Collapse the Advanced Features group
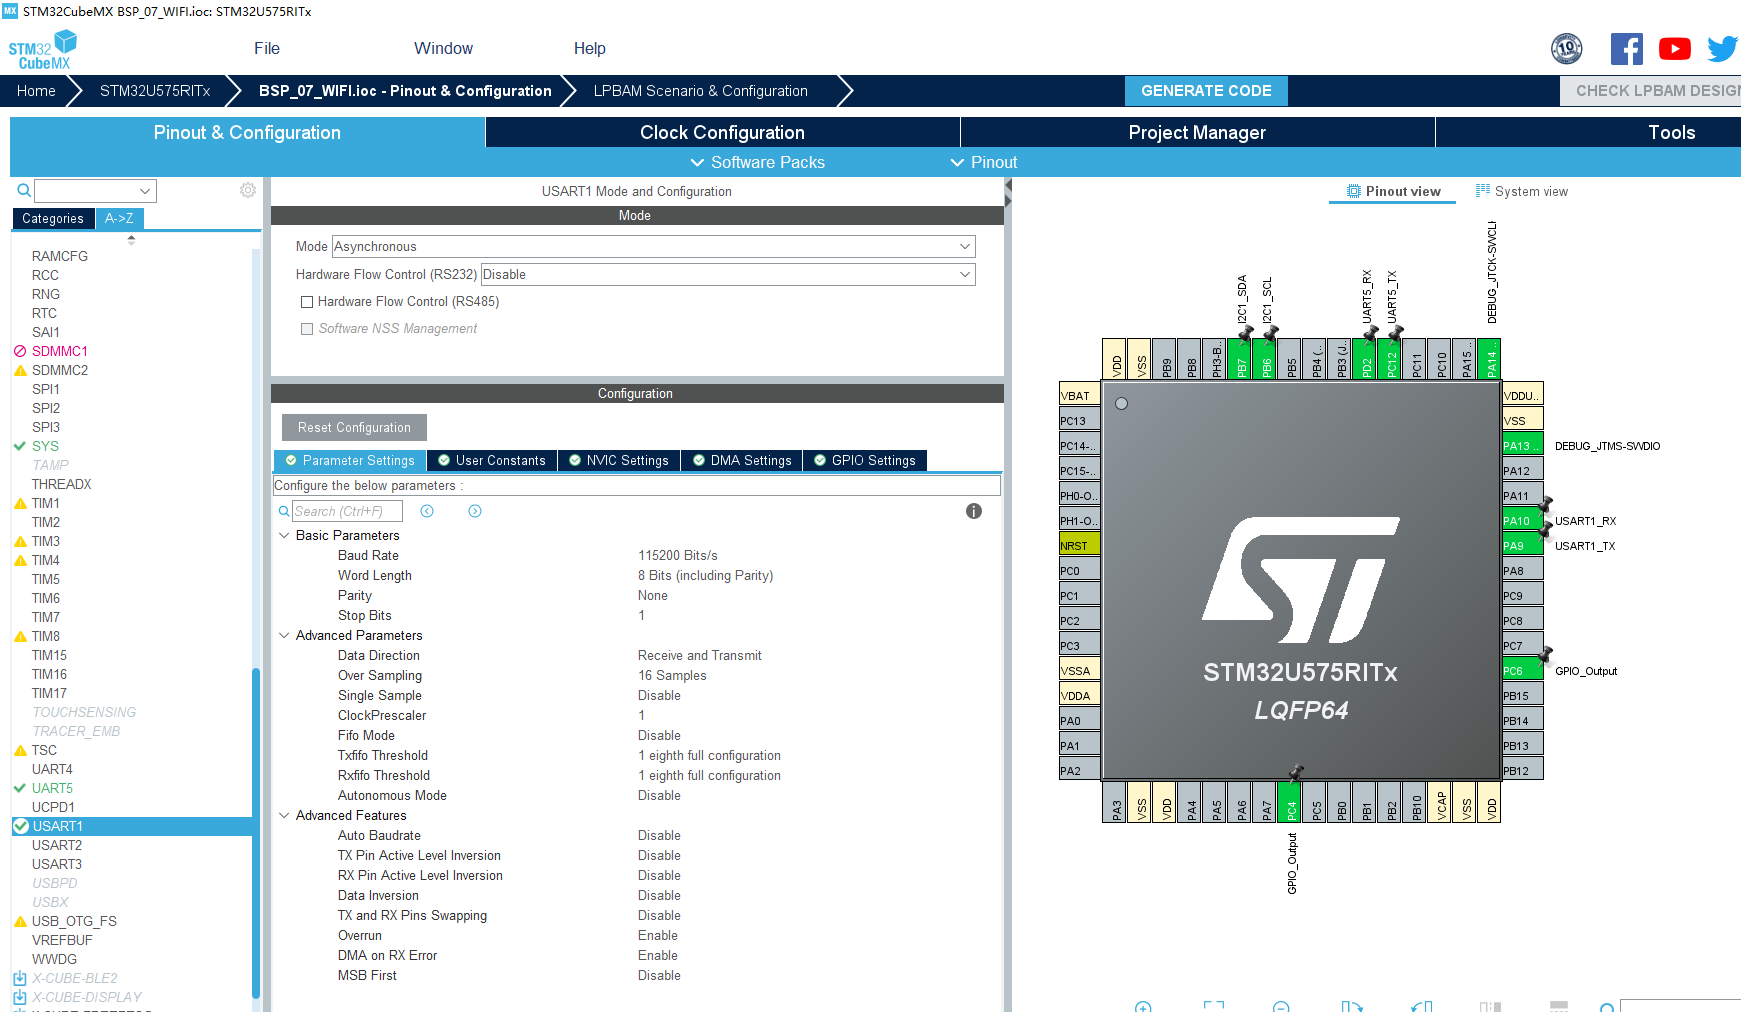Image resolution: width=1741 pixels, height=1012 pixels. pyautogui.click(x=284, y=815)
